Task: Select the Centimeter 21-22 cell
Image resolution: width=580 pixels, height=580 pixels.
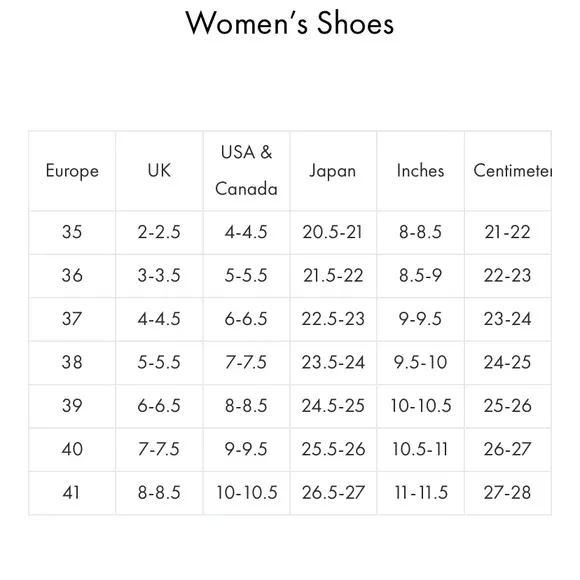Action: [508, 232]
